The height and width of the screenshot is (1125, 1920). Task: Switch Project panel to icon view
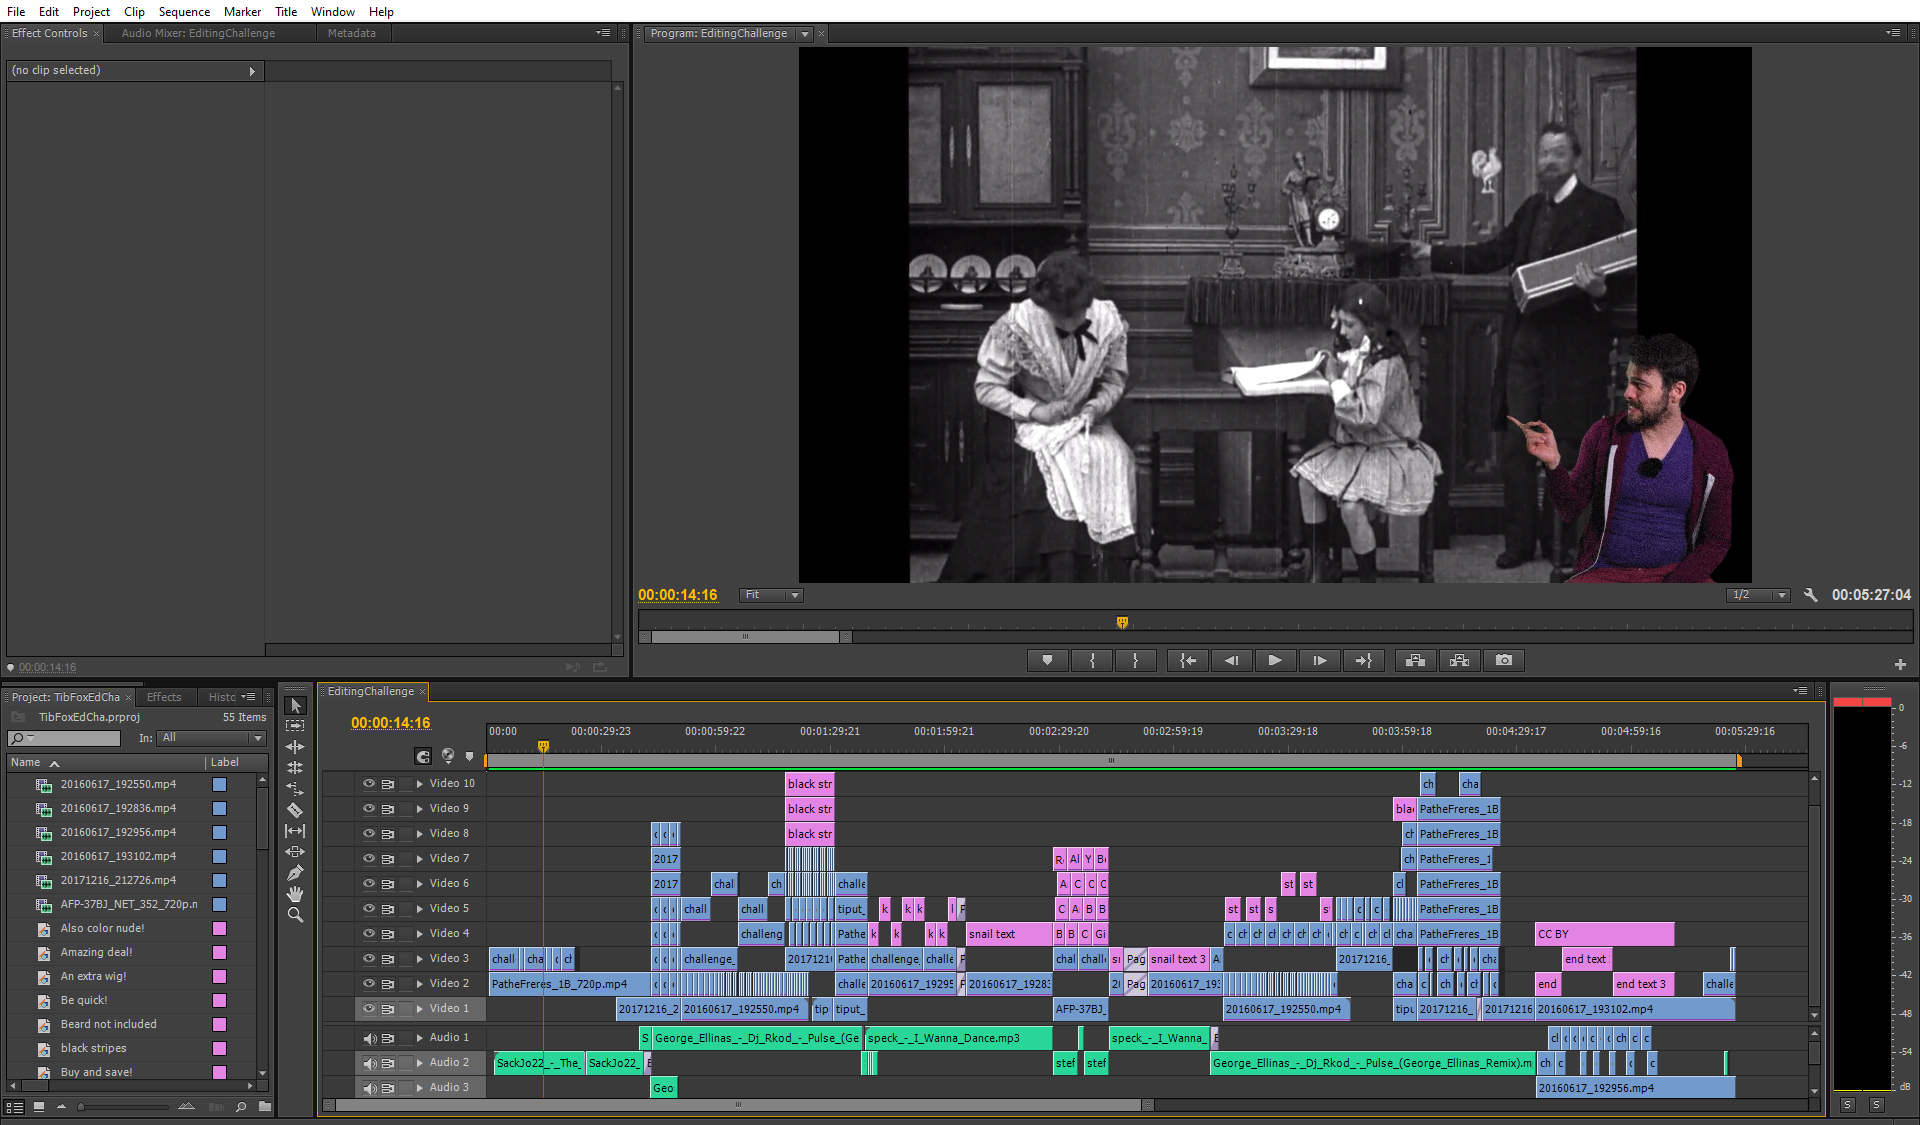(39, 1107)
